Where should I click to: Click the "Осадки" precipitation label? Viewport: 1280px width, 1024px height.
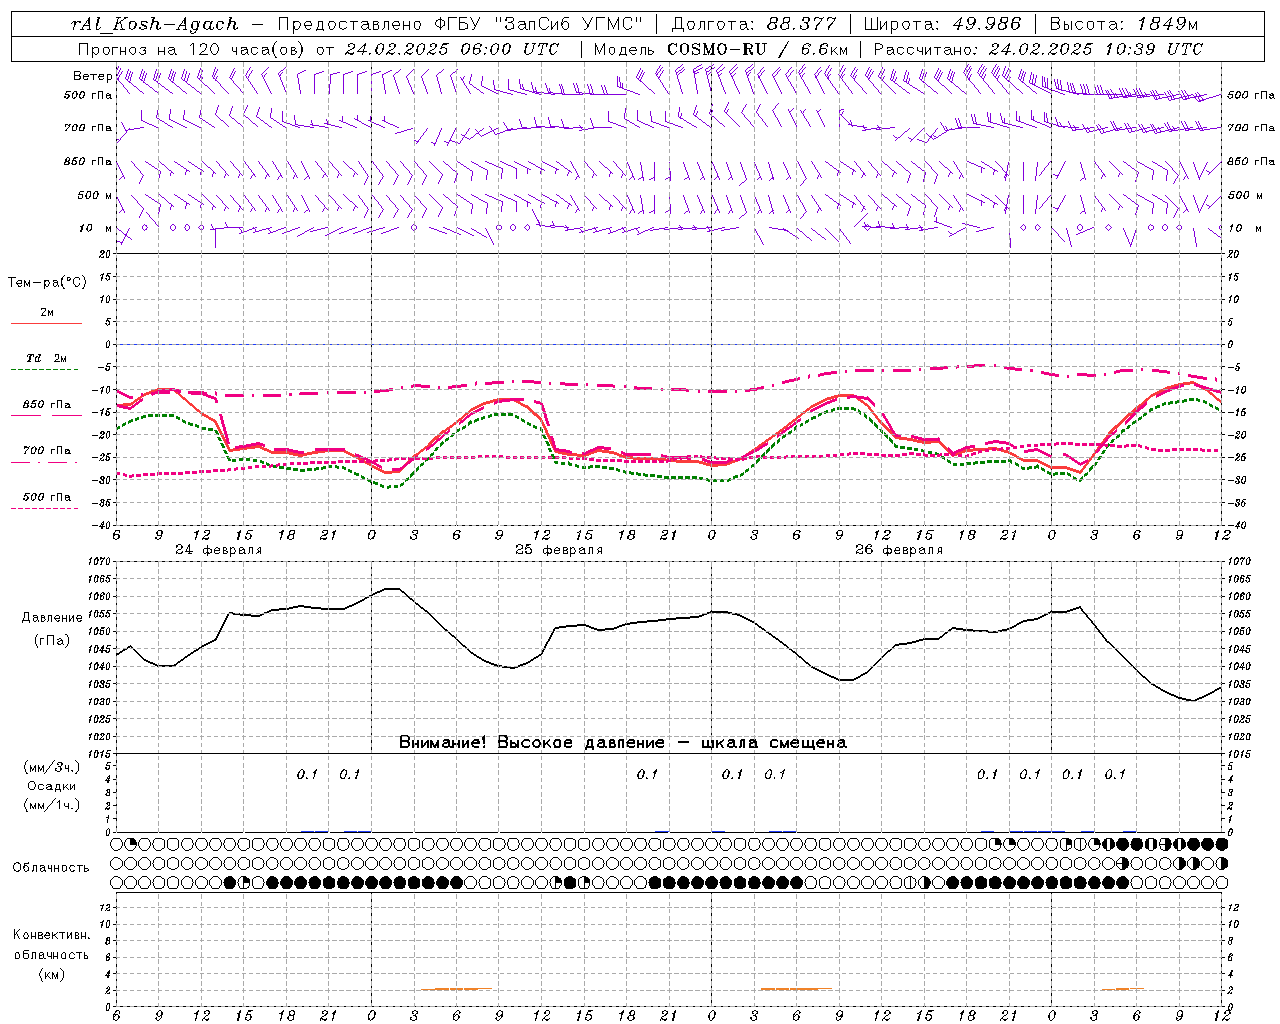pos(52,786)
